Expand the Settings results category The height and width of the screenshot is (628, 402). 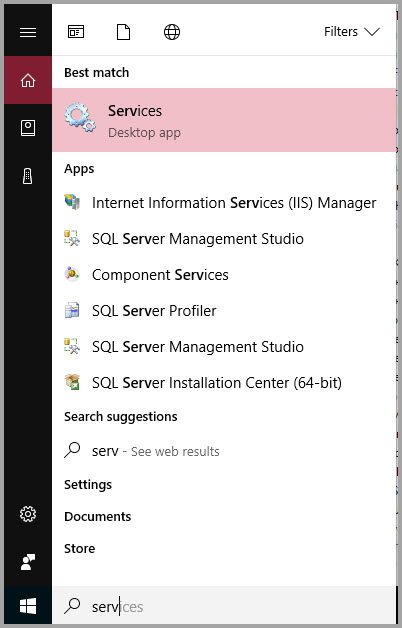tap(88, 485)
